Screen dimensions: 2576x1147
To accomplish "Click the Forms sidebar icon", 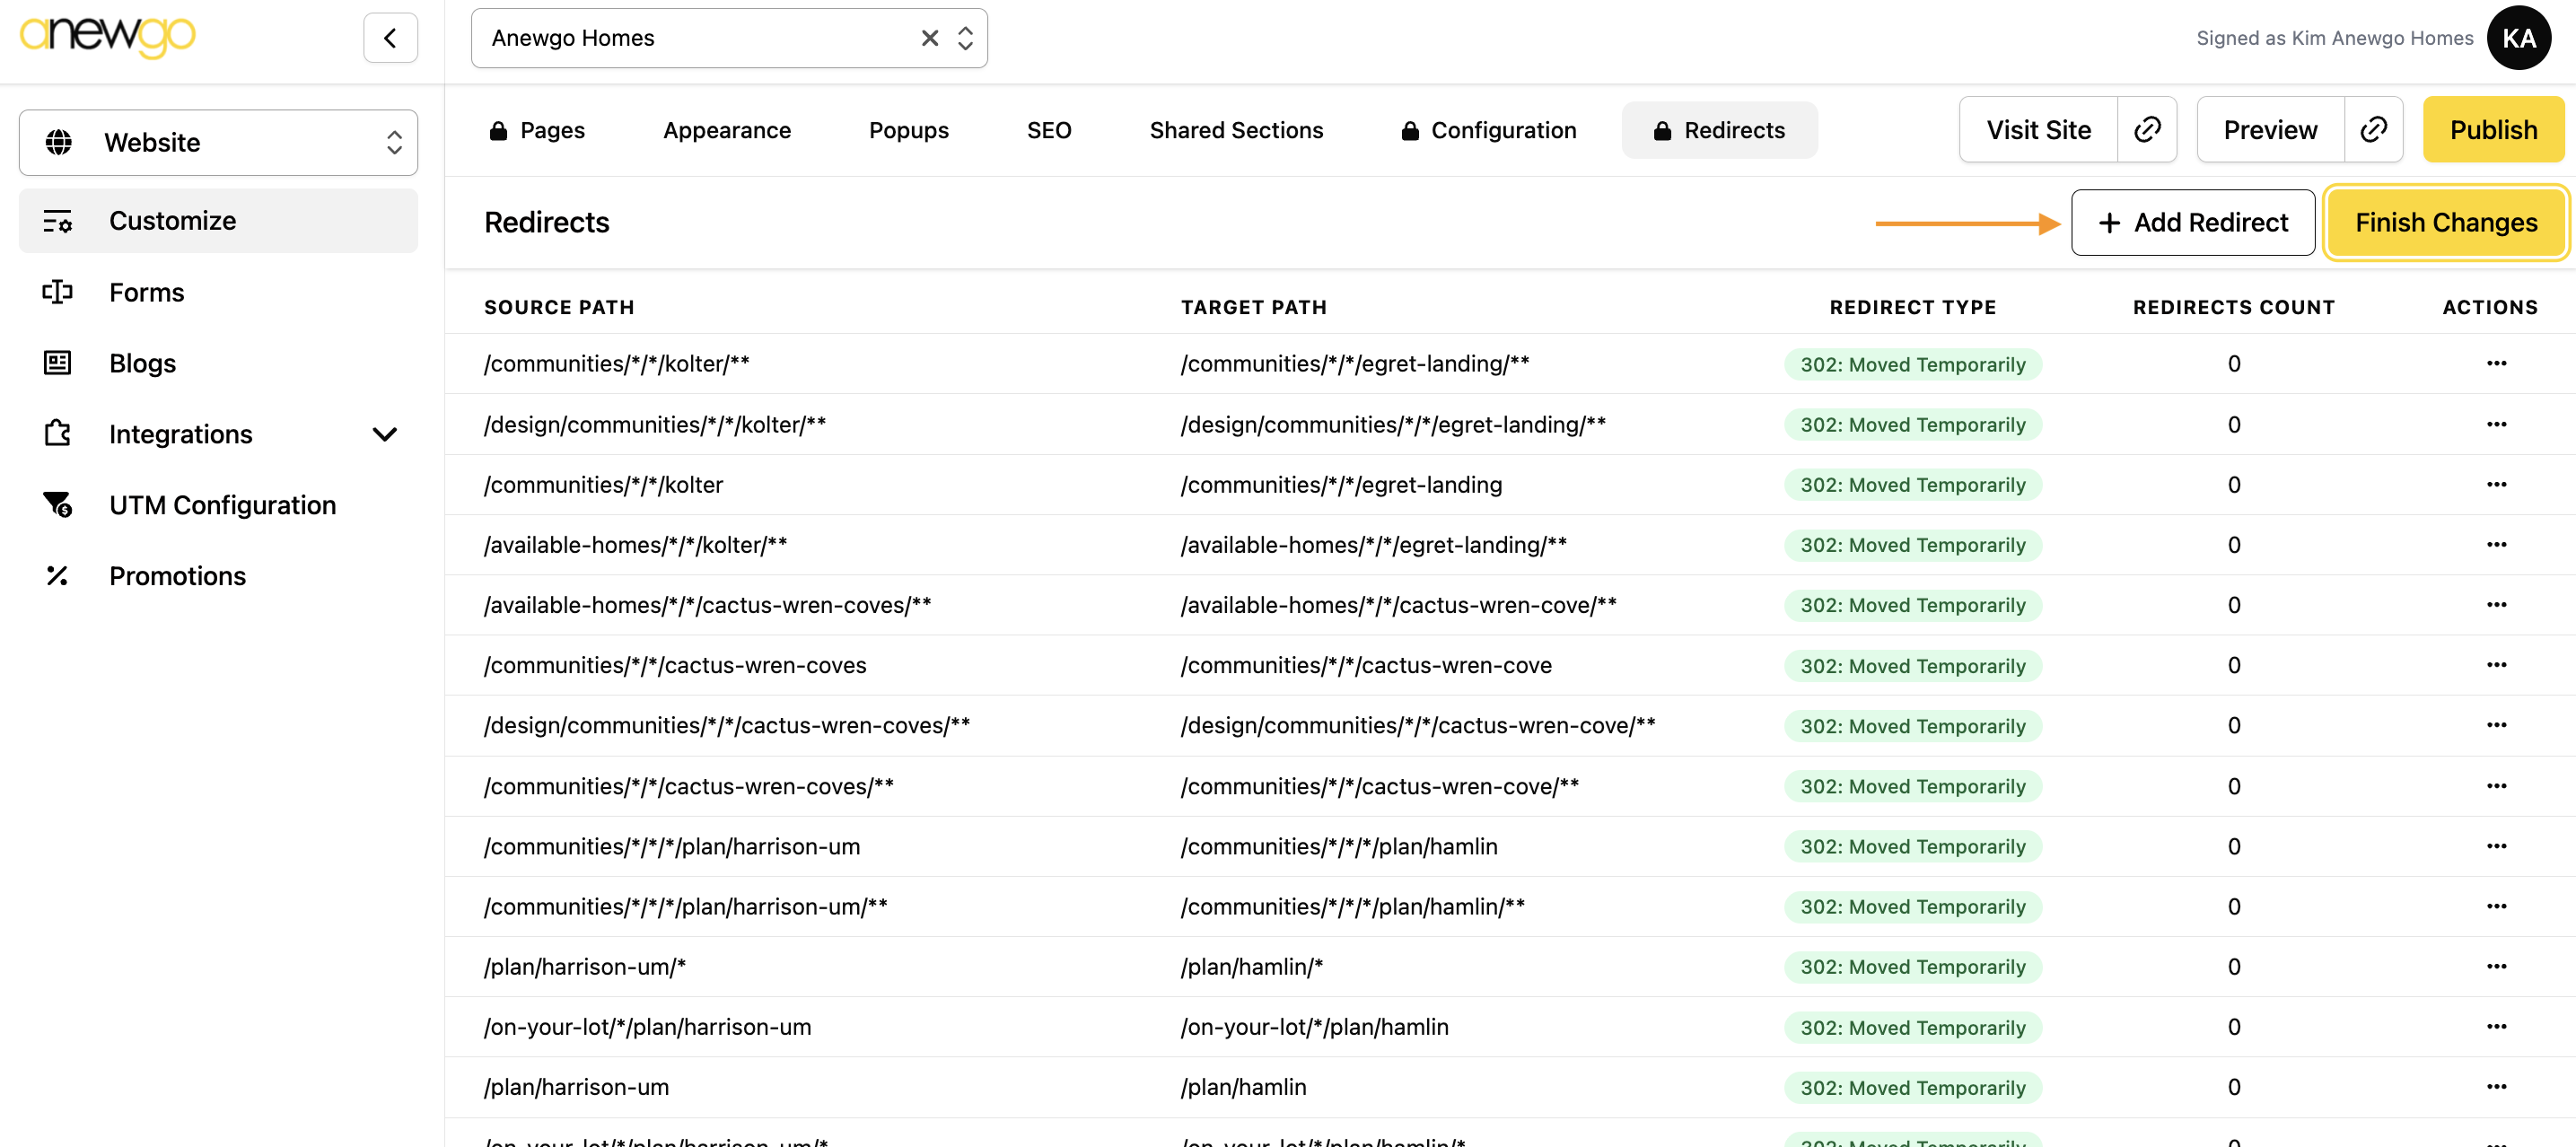I will pyautogui.click(x=58, y=292).
